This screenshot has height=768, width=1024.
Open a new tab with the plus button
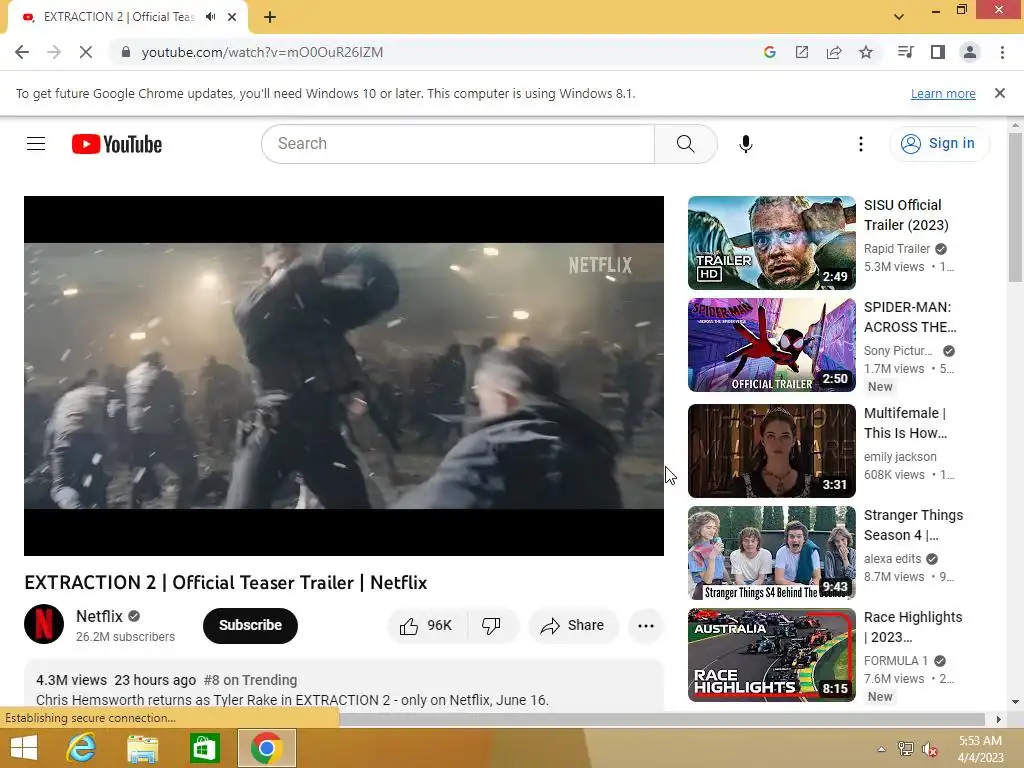(270, 17)
